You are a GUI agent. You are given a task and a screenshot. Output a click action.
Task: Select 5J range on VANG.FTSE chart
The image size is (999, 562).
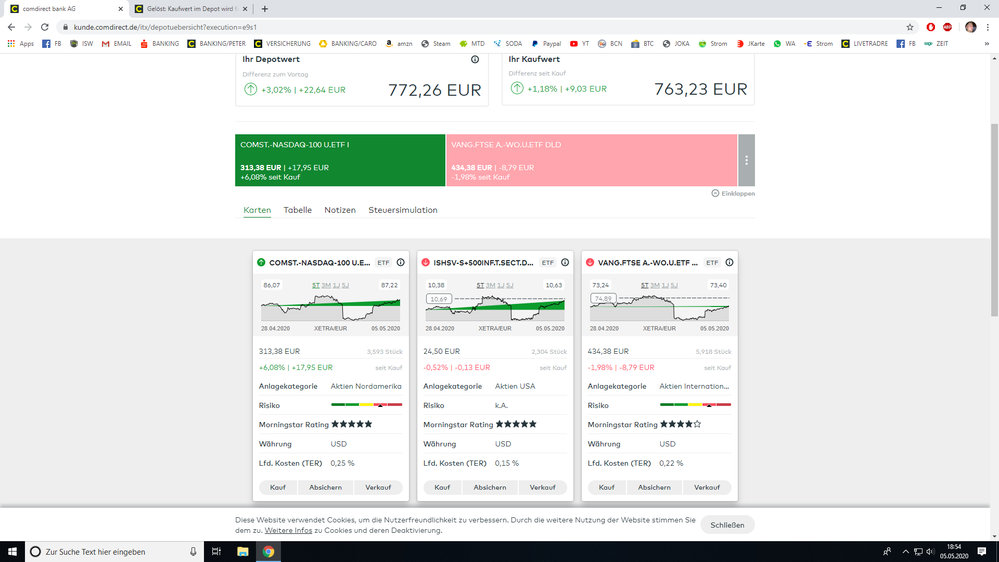(674, 286)
